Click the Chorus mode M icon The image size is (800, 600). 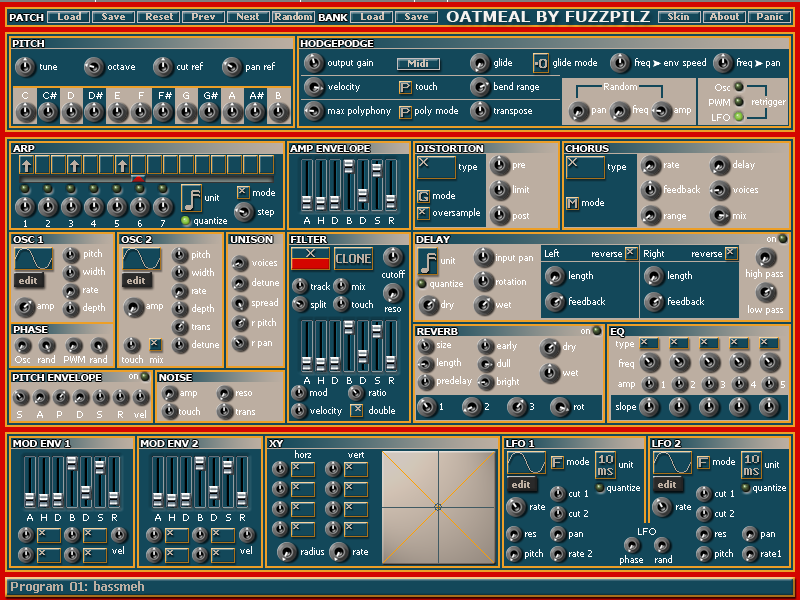572,203
